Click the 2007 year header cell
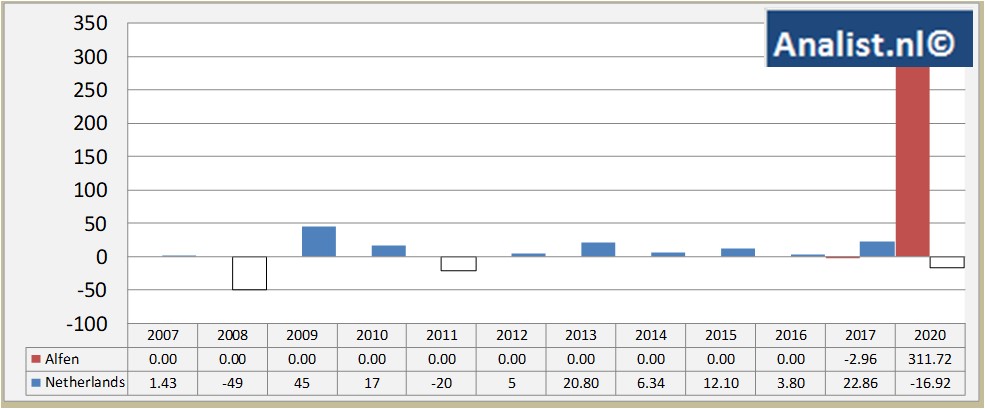Screen dimensions: 985x409 coord(163,336)
